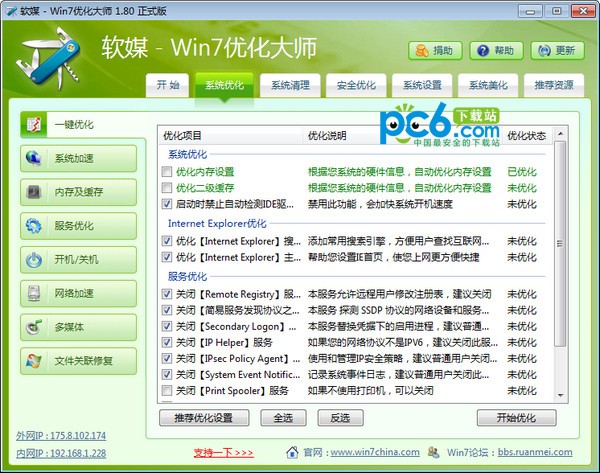The image size is (600, 473).
Task: Open the 系统清理 tab
Action: [290, 85]
